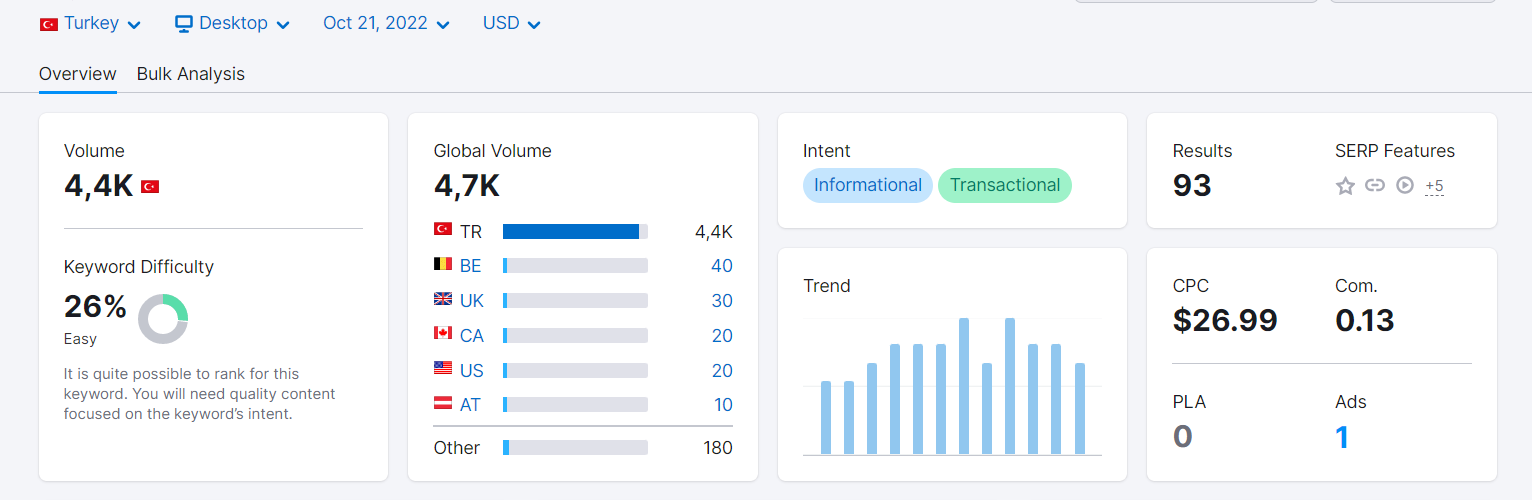Click the video play SERP feature icon

[1405, 185]
